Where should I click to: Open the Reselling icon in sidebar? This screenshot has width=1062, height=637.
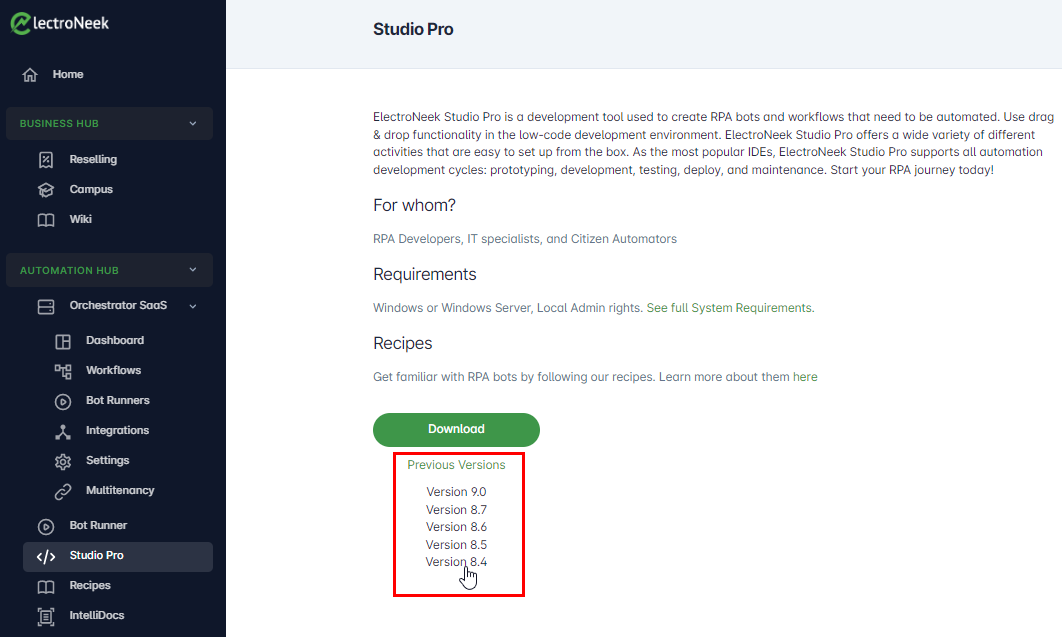pyautogui.click(x=45, y=160)
